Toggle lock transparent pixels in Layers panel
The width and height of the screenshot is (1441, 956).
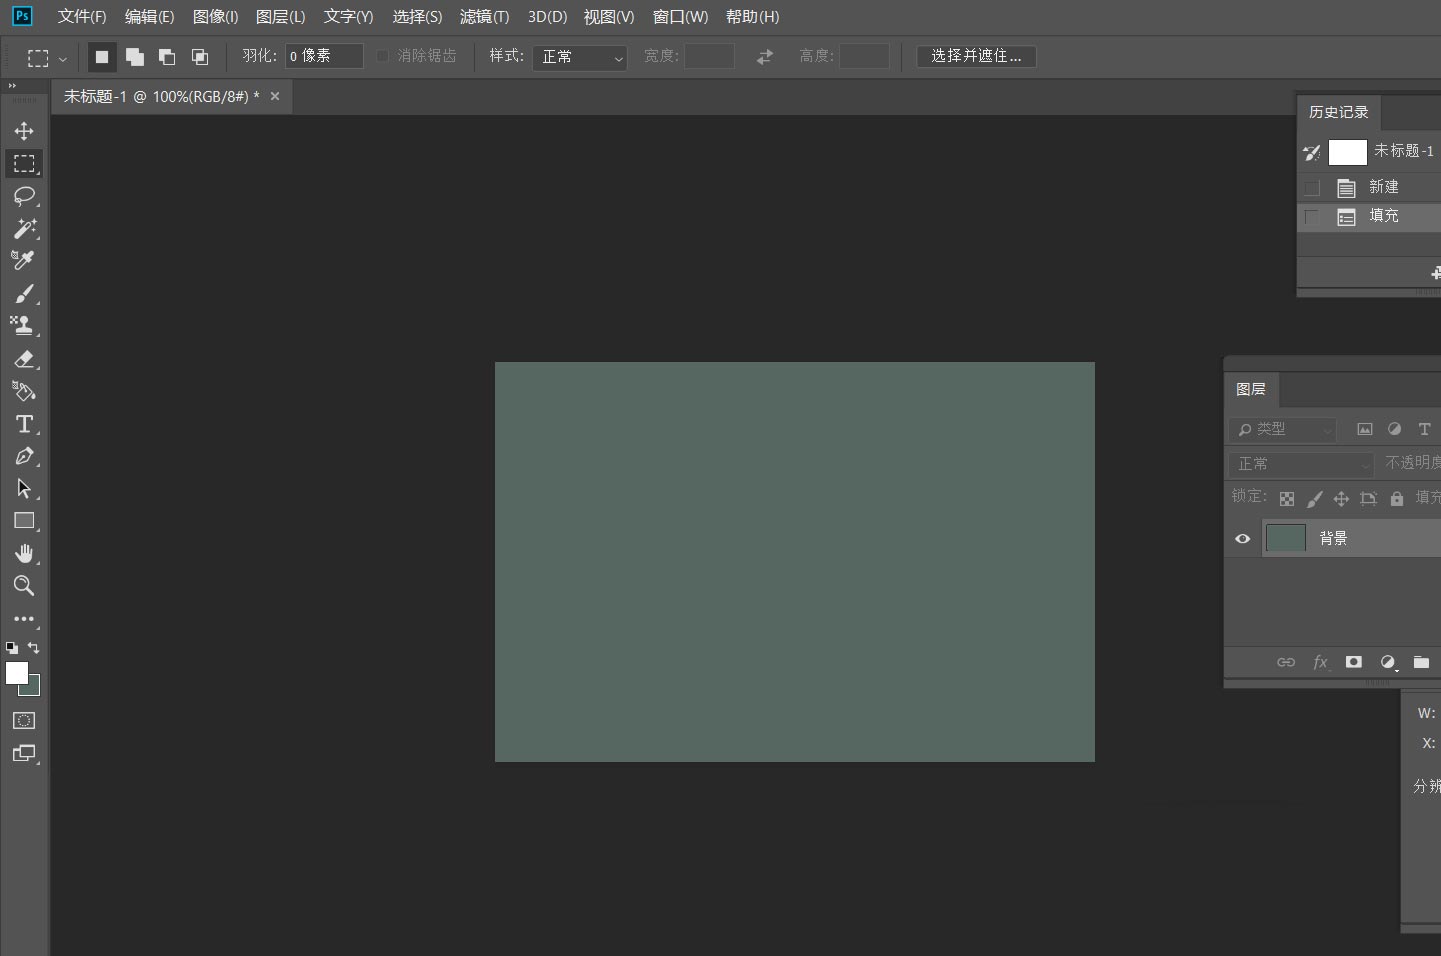coord(1287,498)
